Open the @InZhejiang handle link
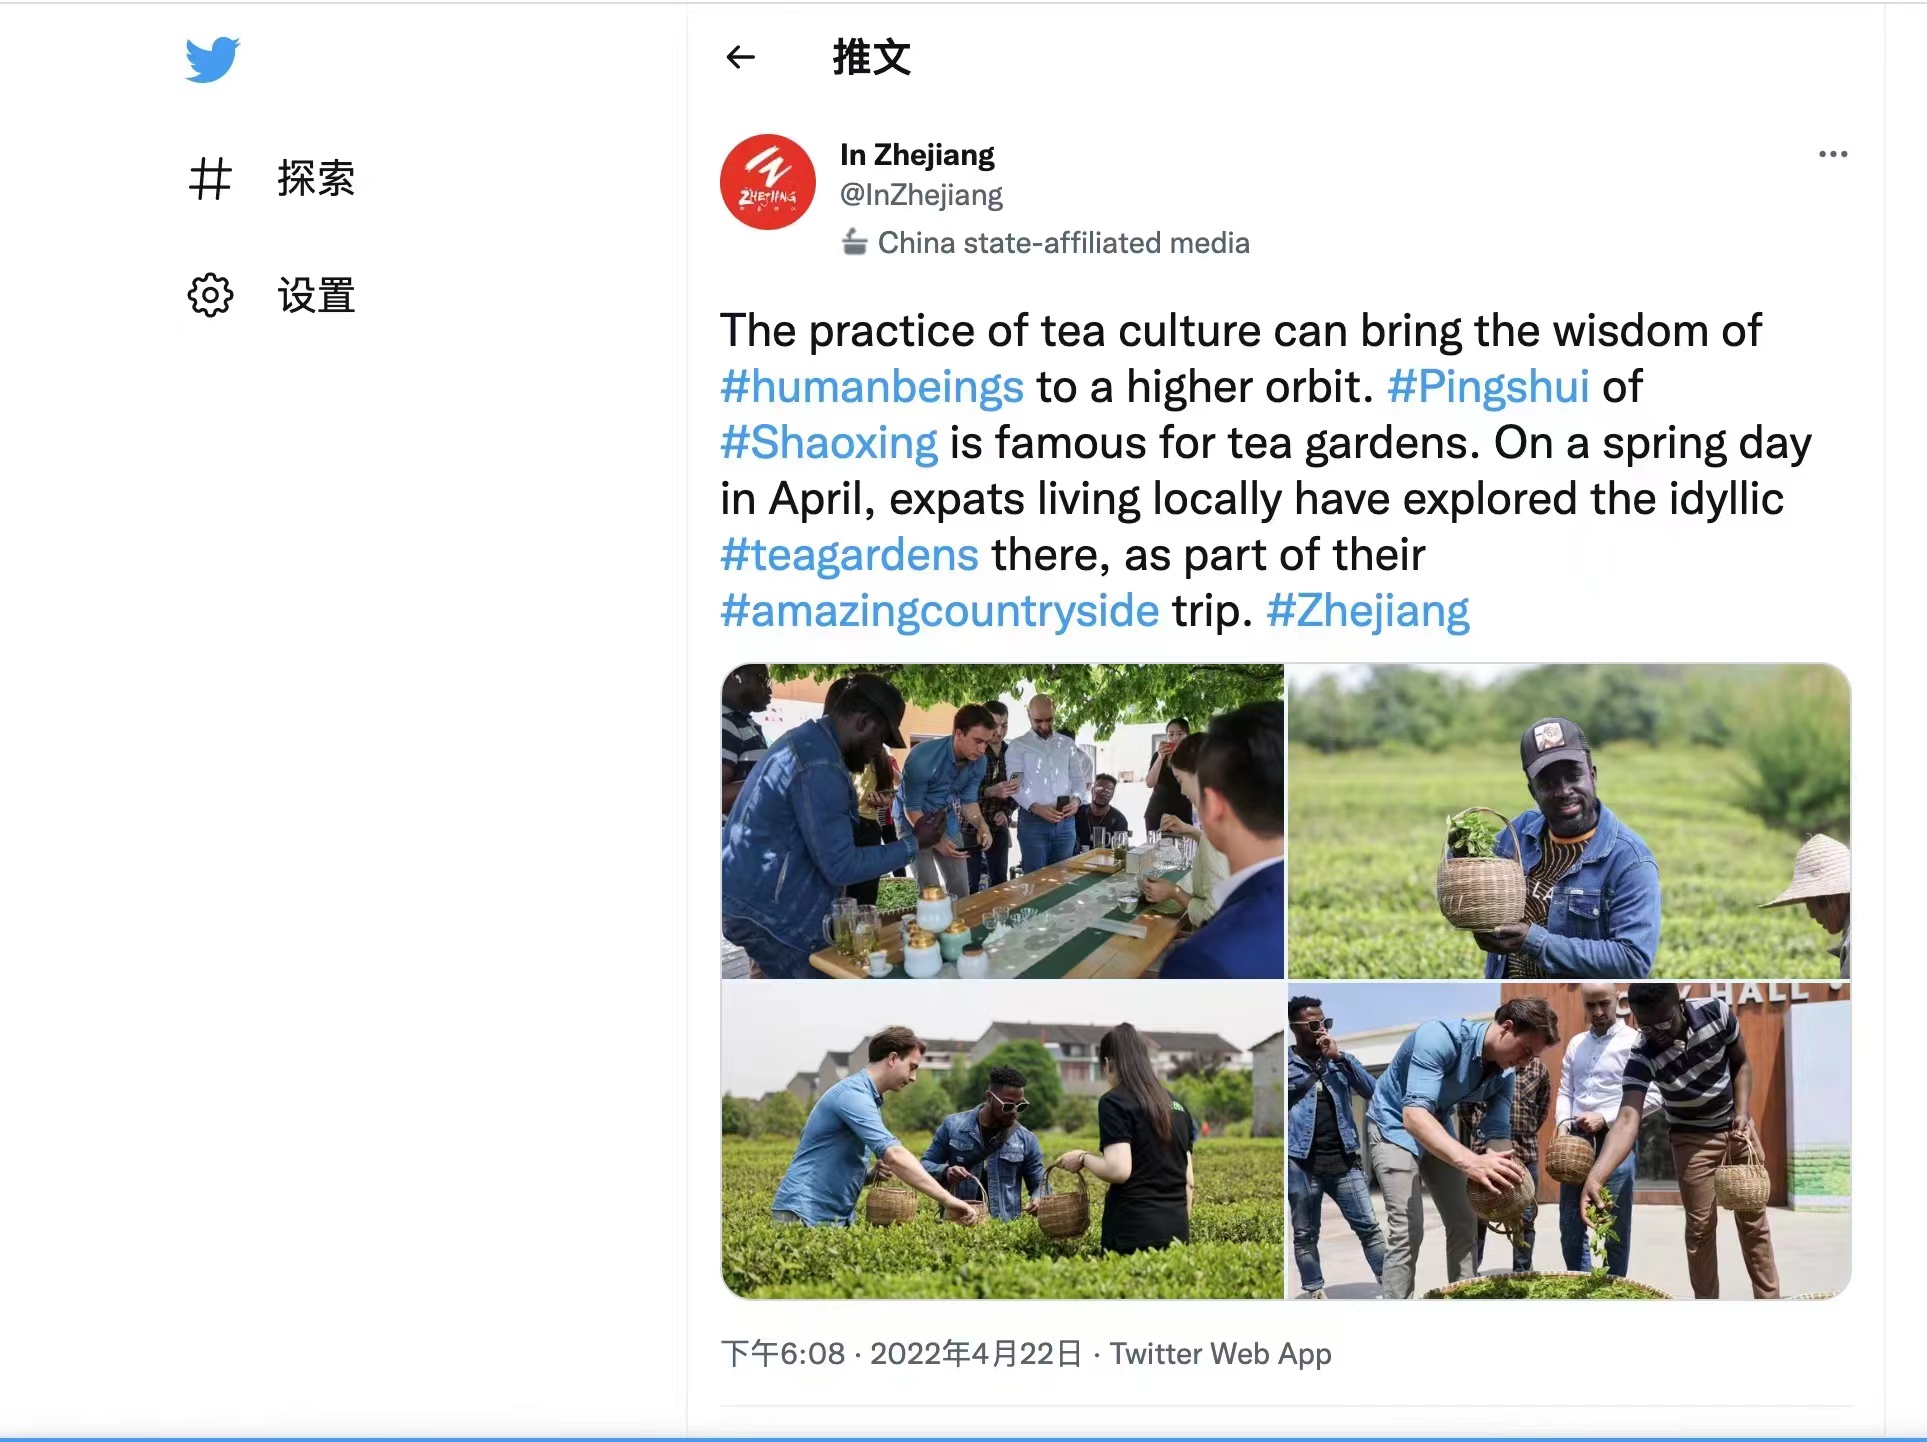Screen dimensions: 1927x1442 [921, 195]
